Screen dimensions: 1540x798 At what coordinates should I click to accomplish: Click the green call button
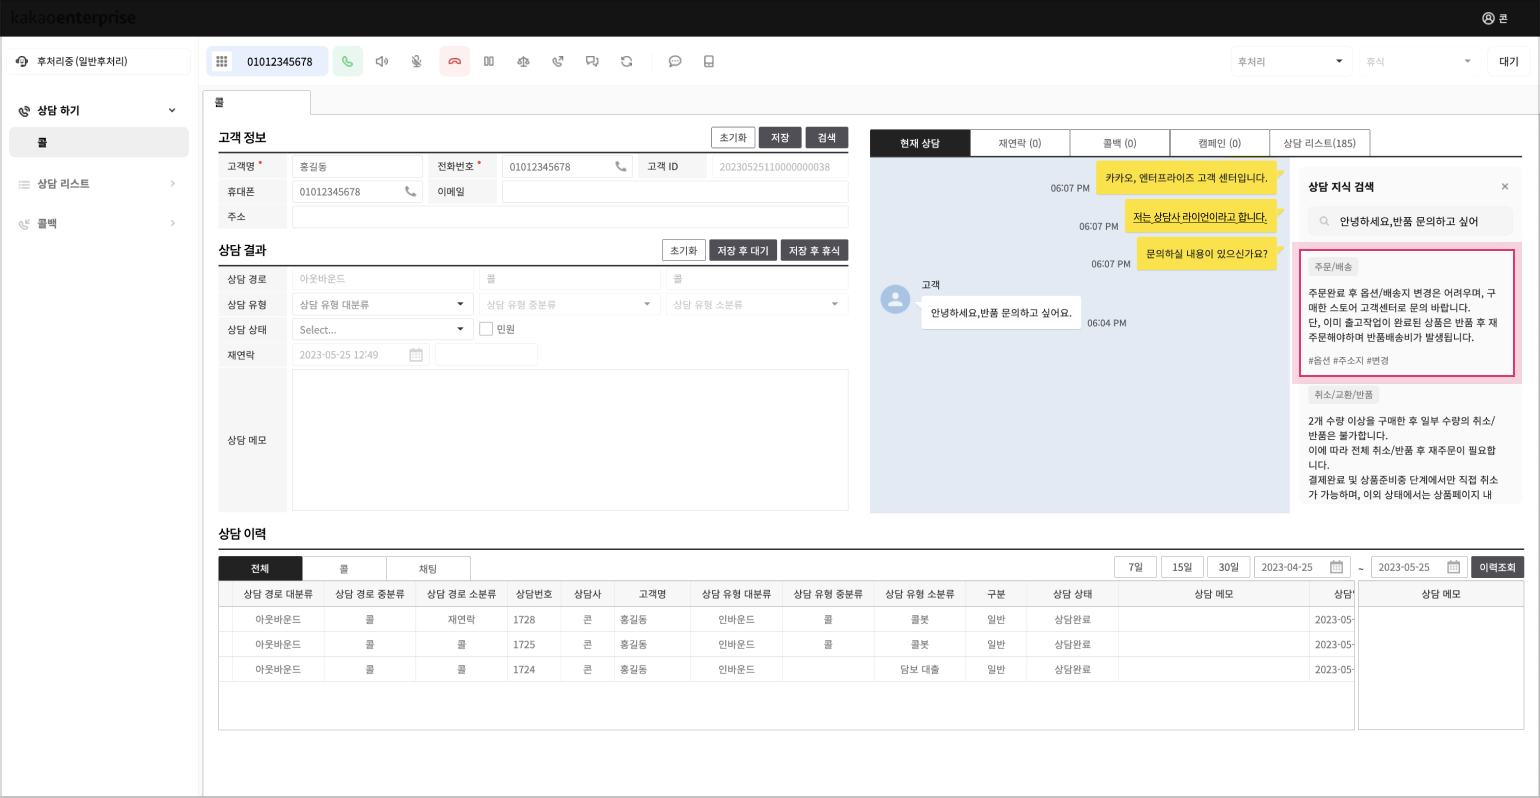347,62
